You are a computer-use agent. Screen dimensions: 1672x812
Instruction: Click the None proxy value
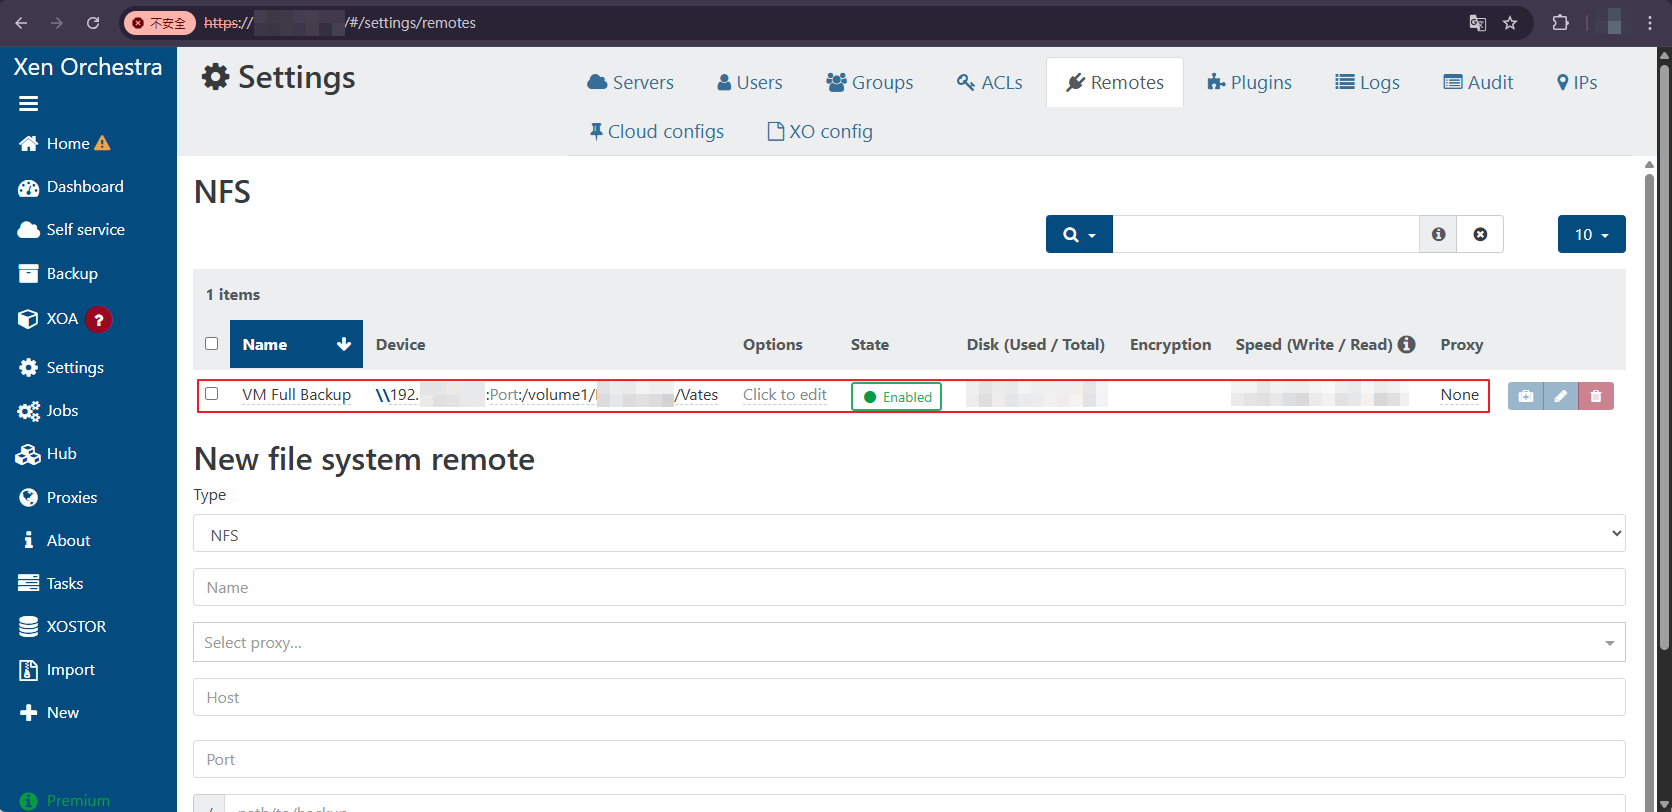pyautogui.click(x=1459, y=395)
